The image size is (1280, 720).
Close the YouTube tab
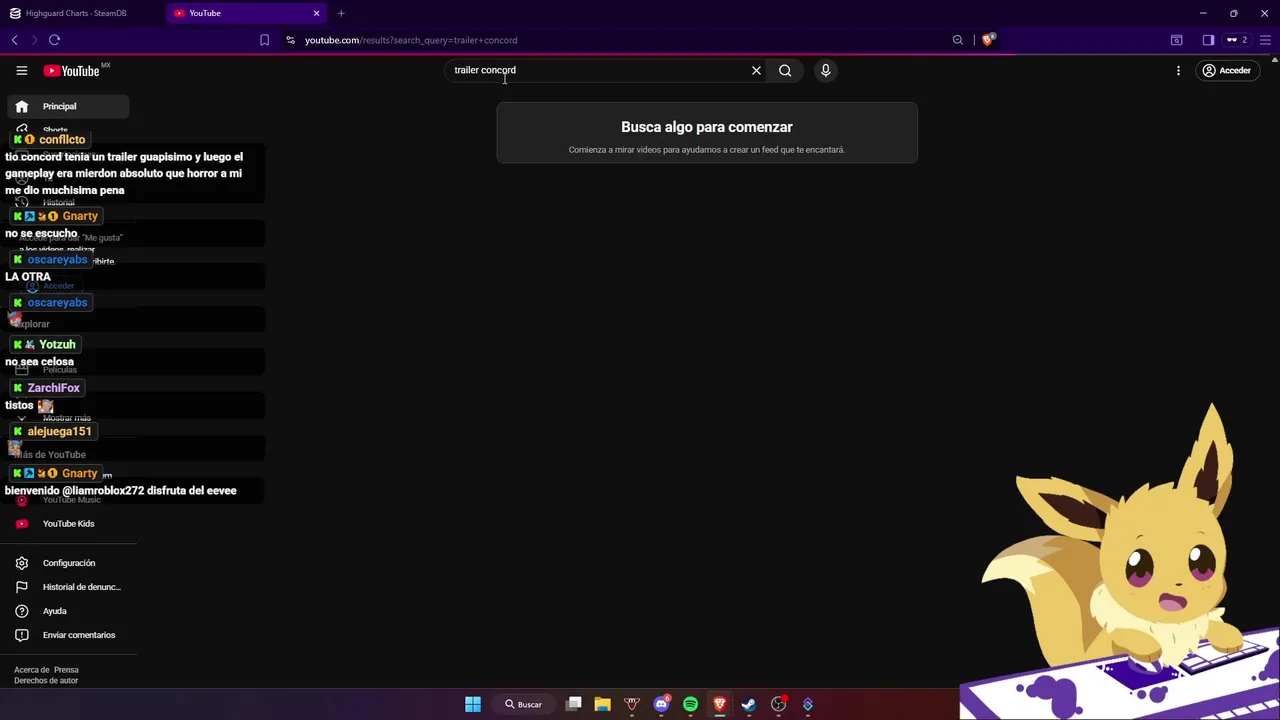[x=316, y=13]
